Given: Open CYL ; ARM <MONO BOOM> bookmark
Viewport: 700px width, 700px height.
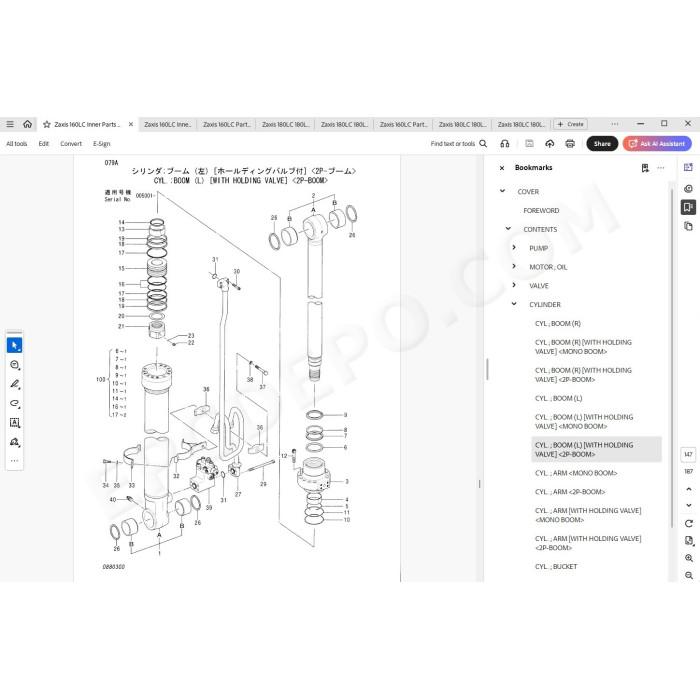Looking at the screenshot, I should click(x=576, y=473).
